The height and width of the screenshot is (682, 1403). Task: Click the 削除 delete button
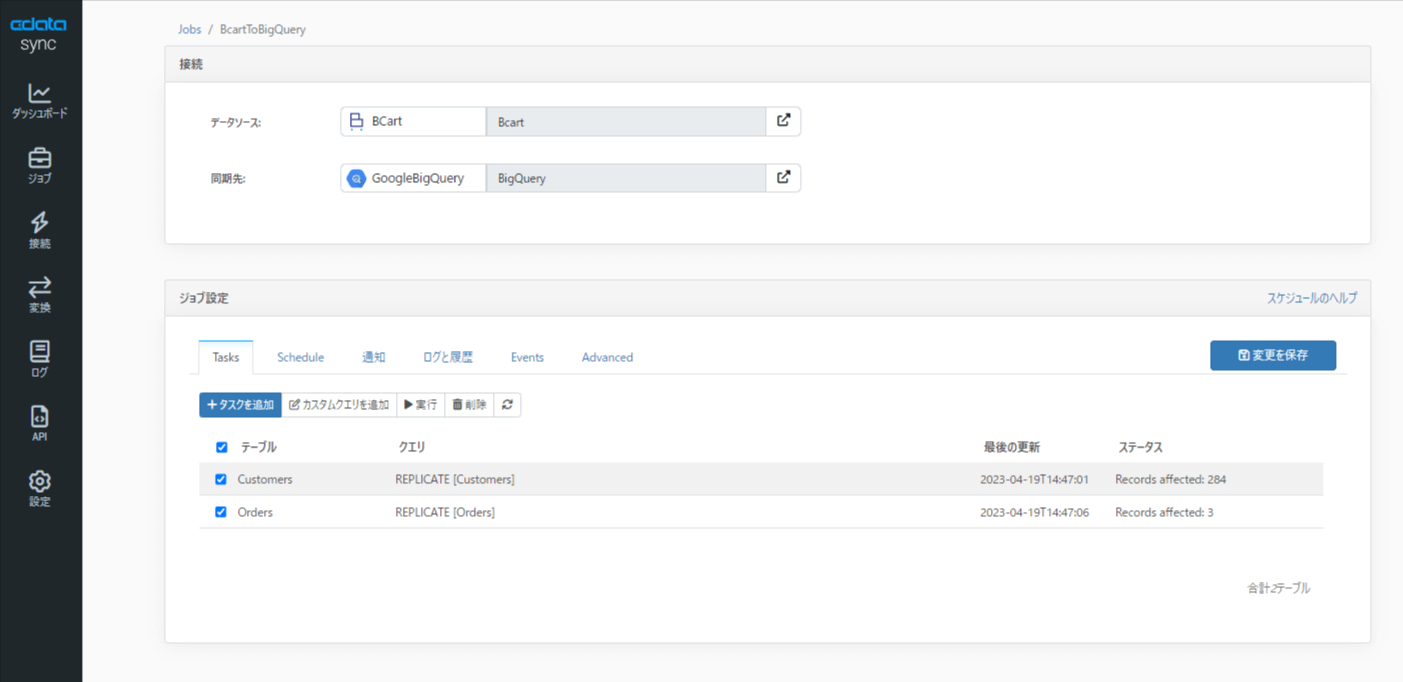[469, 404]
